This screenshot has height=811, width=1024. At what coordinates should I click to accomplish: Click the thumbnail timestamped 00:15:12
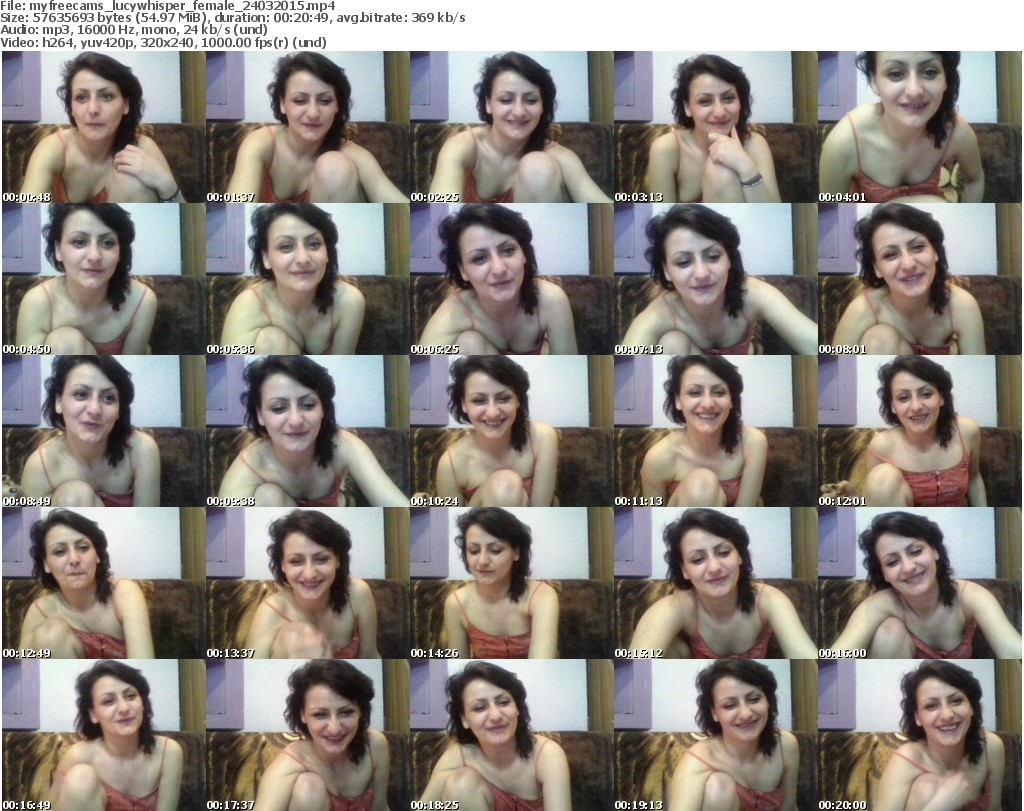coord(716,583)
